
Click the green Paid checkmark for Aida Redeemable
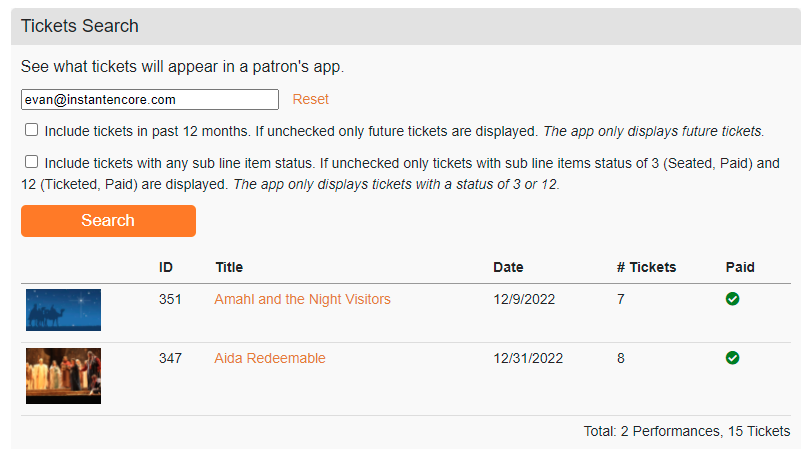(x=732, y=358)
